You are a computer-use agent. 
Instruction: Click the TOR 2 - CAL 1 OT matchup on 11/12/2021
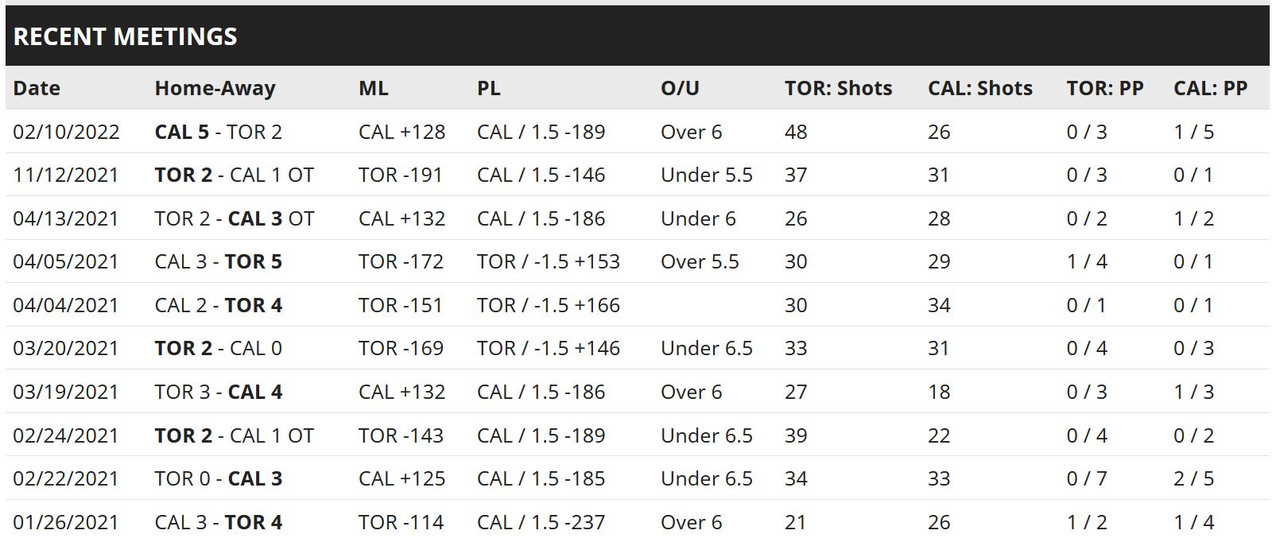click(x=234, y=175)
